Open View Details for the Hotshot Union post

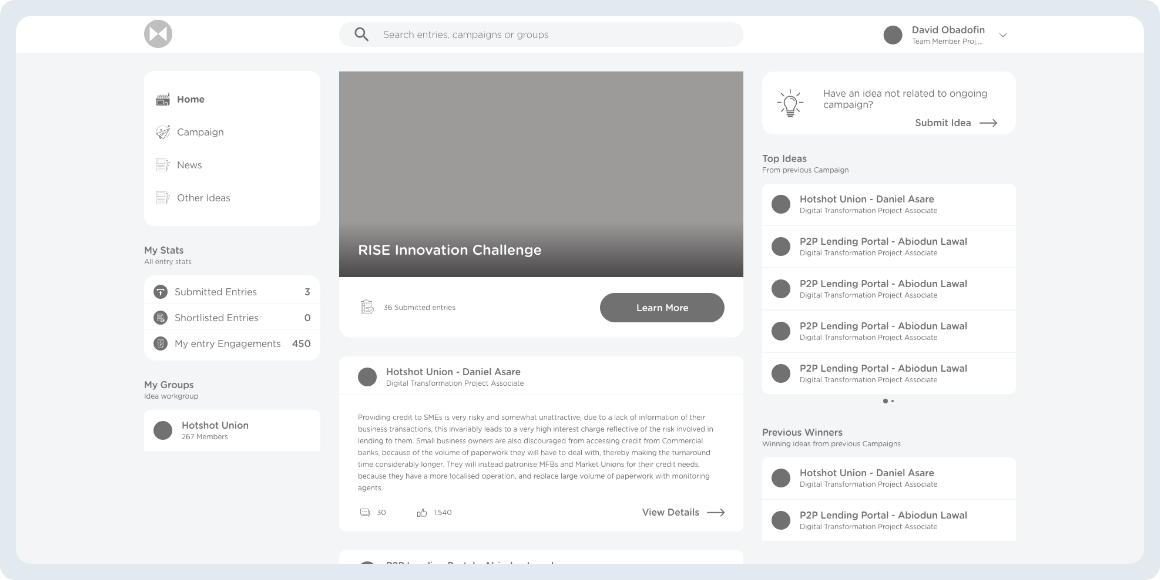[683, 512]
